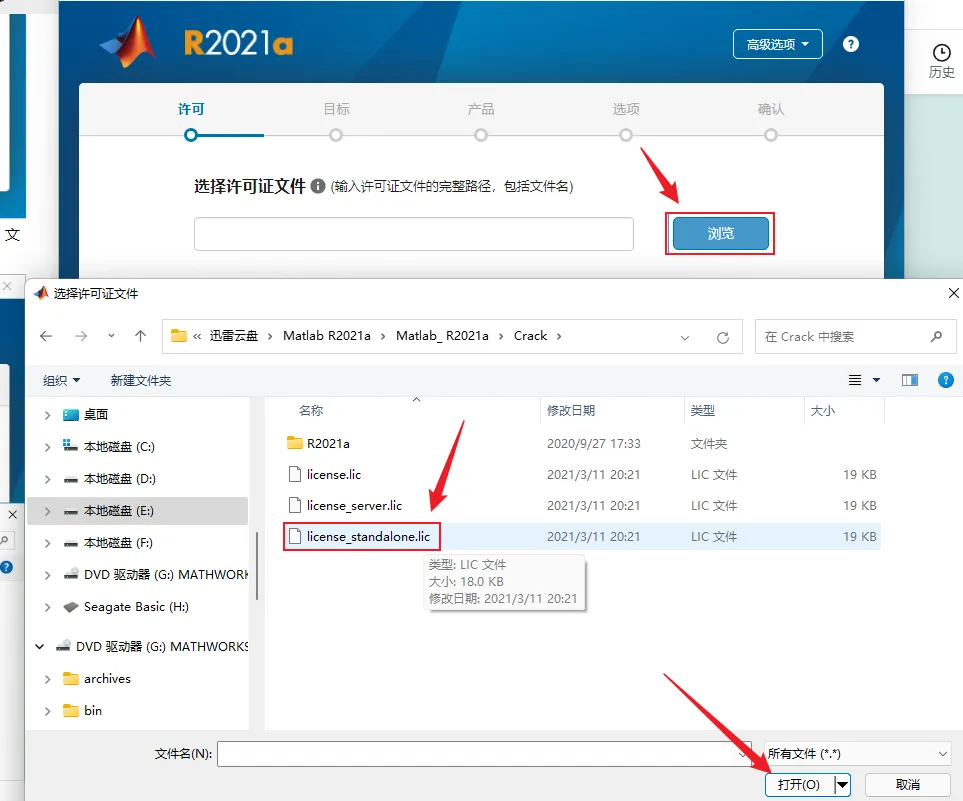Sort by 大小 column header

click(x=822, y=410)
